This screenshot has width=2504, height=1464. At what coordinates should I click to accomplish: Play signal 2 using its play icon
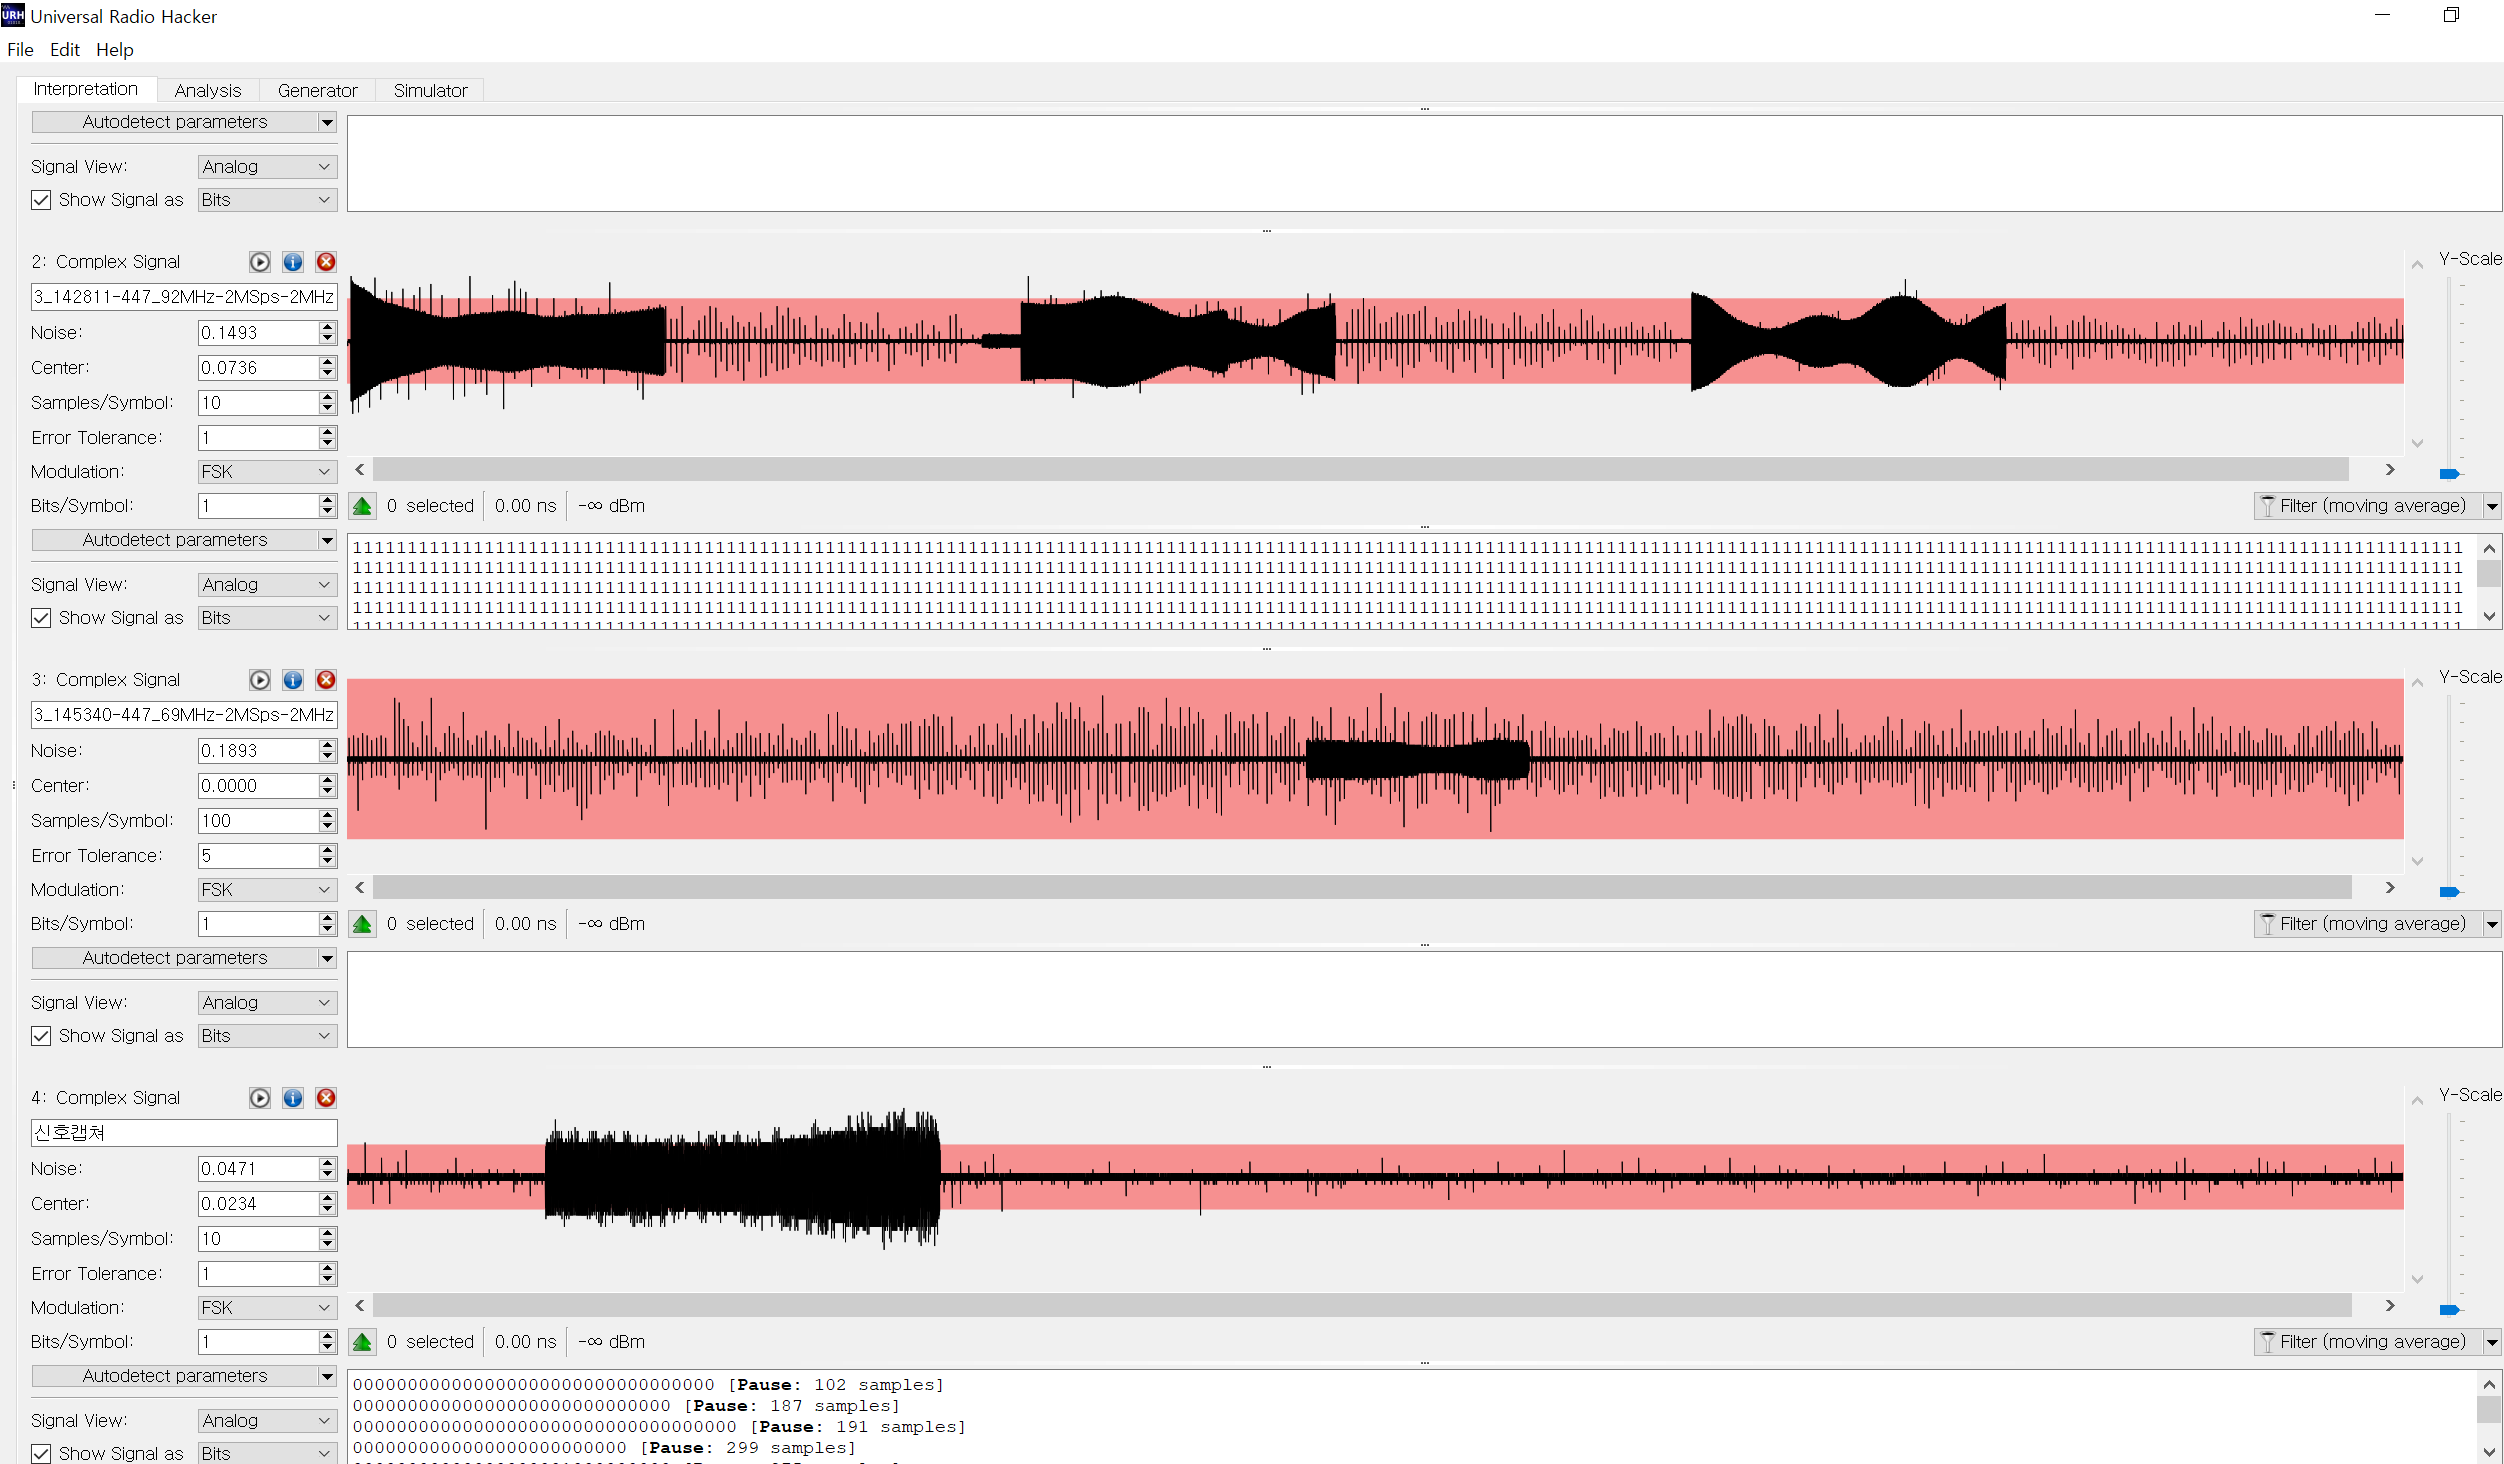(260, 262)
